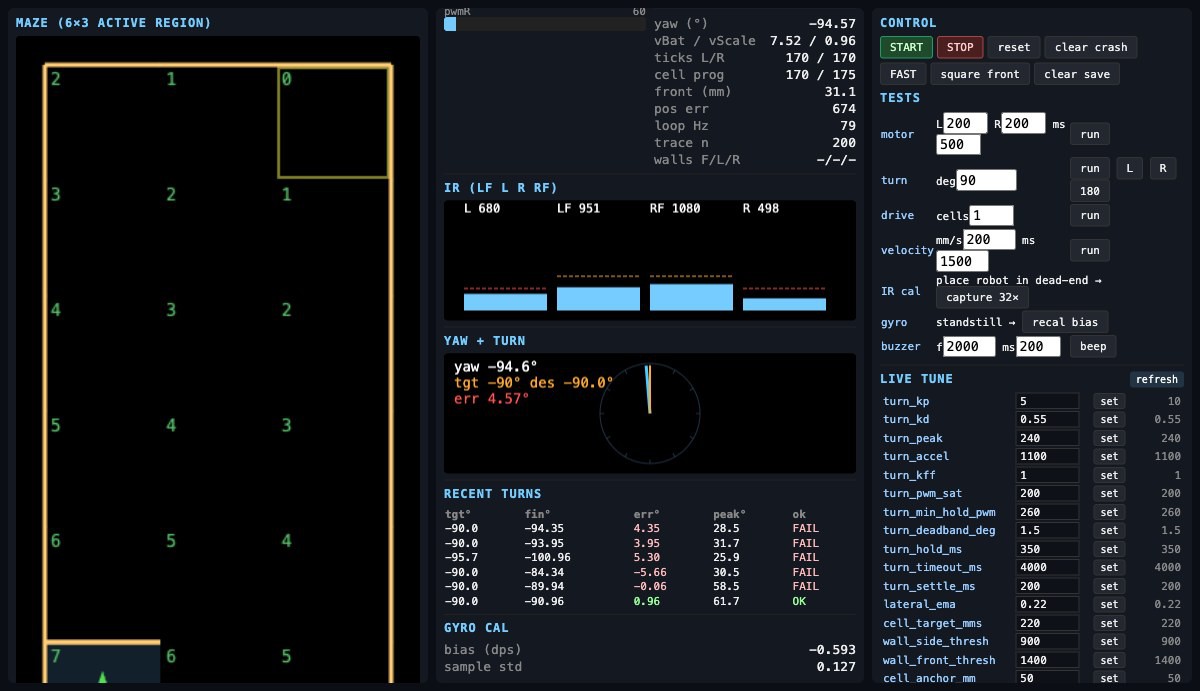This screenshot has height=691, width=1200.
Task: Click the reset button
Action: tap(1013, 47)
